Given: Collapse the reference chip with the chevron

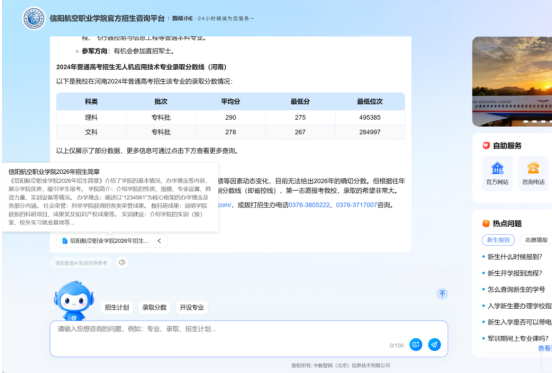Looking at the screenshot, I should [x=159, y=241].
